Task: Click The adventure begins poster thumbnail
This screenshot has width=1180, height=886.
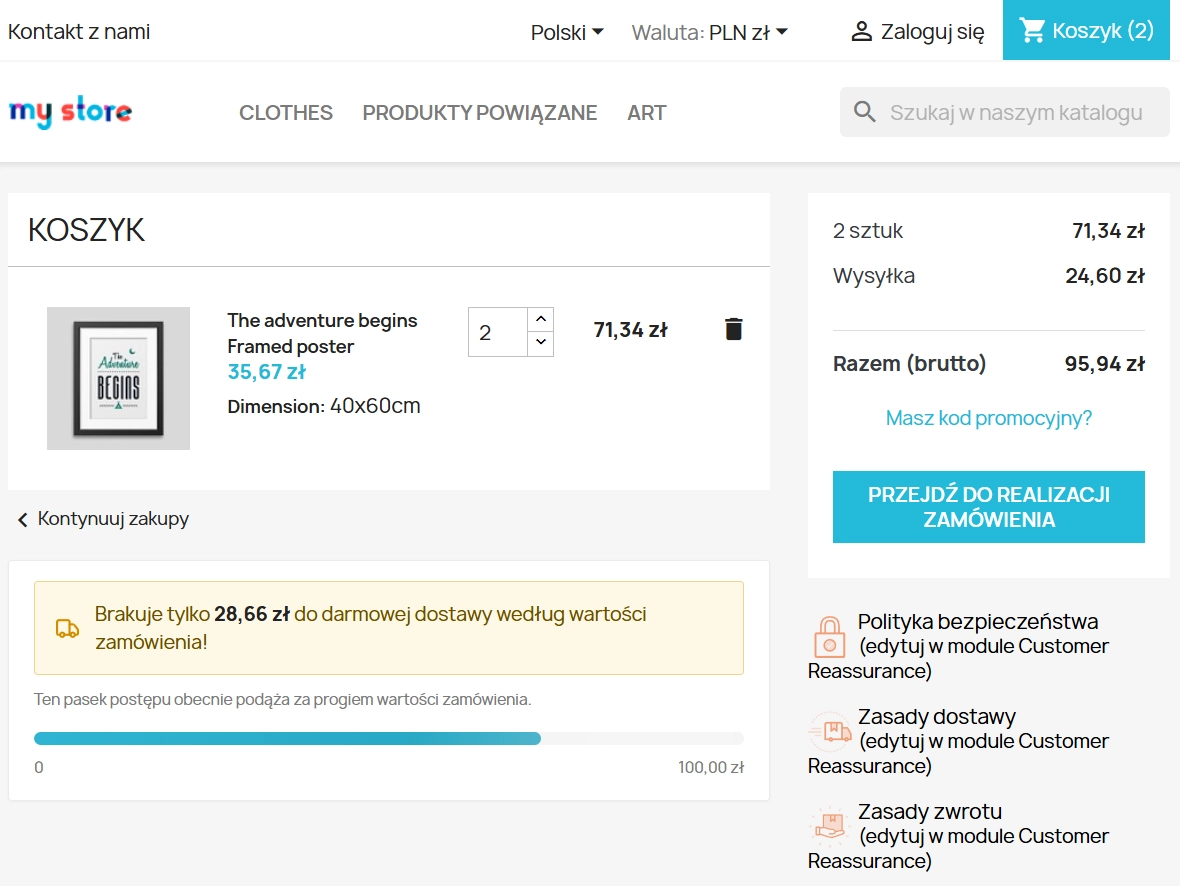Action: 118,378
